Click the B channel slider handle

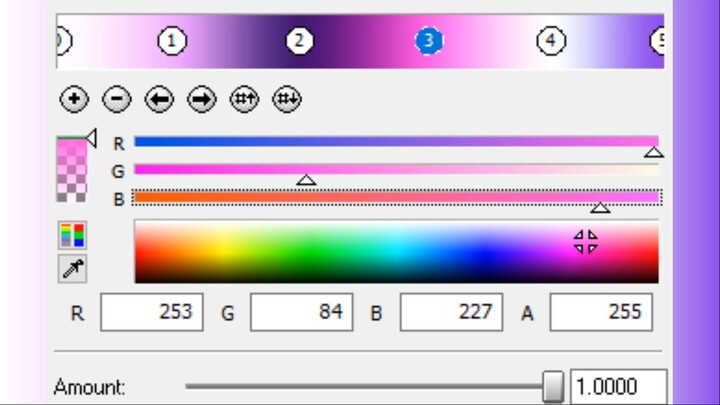click(x=600, y=207)
